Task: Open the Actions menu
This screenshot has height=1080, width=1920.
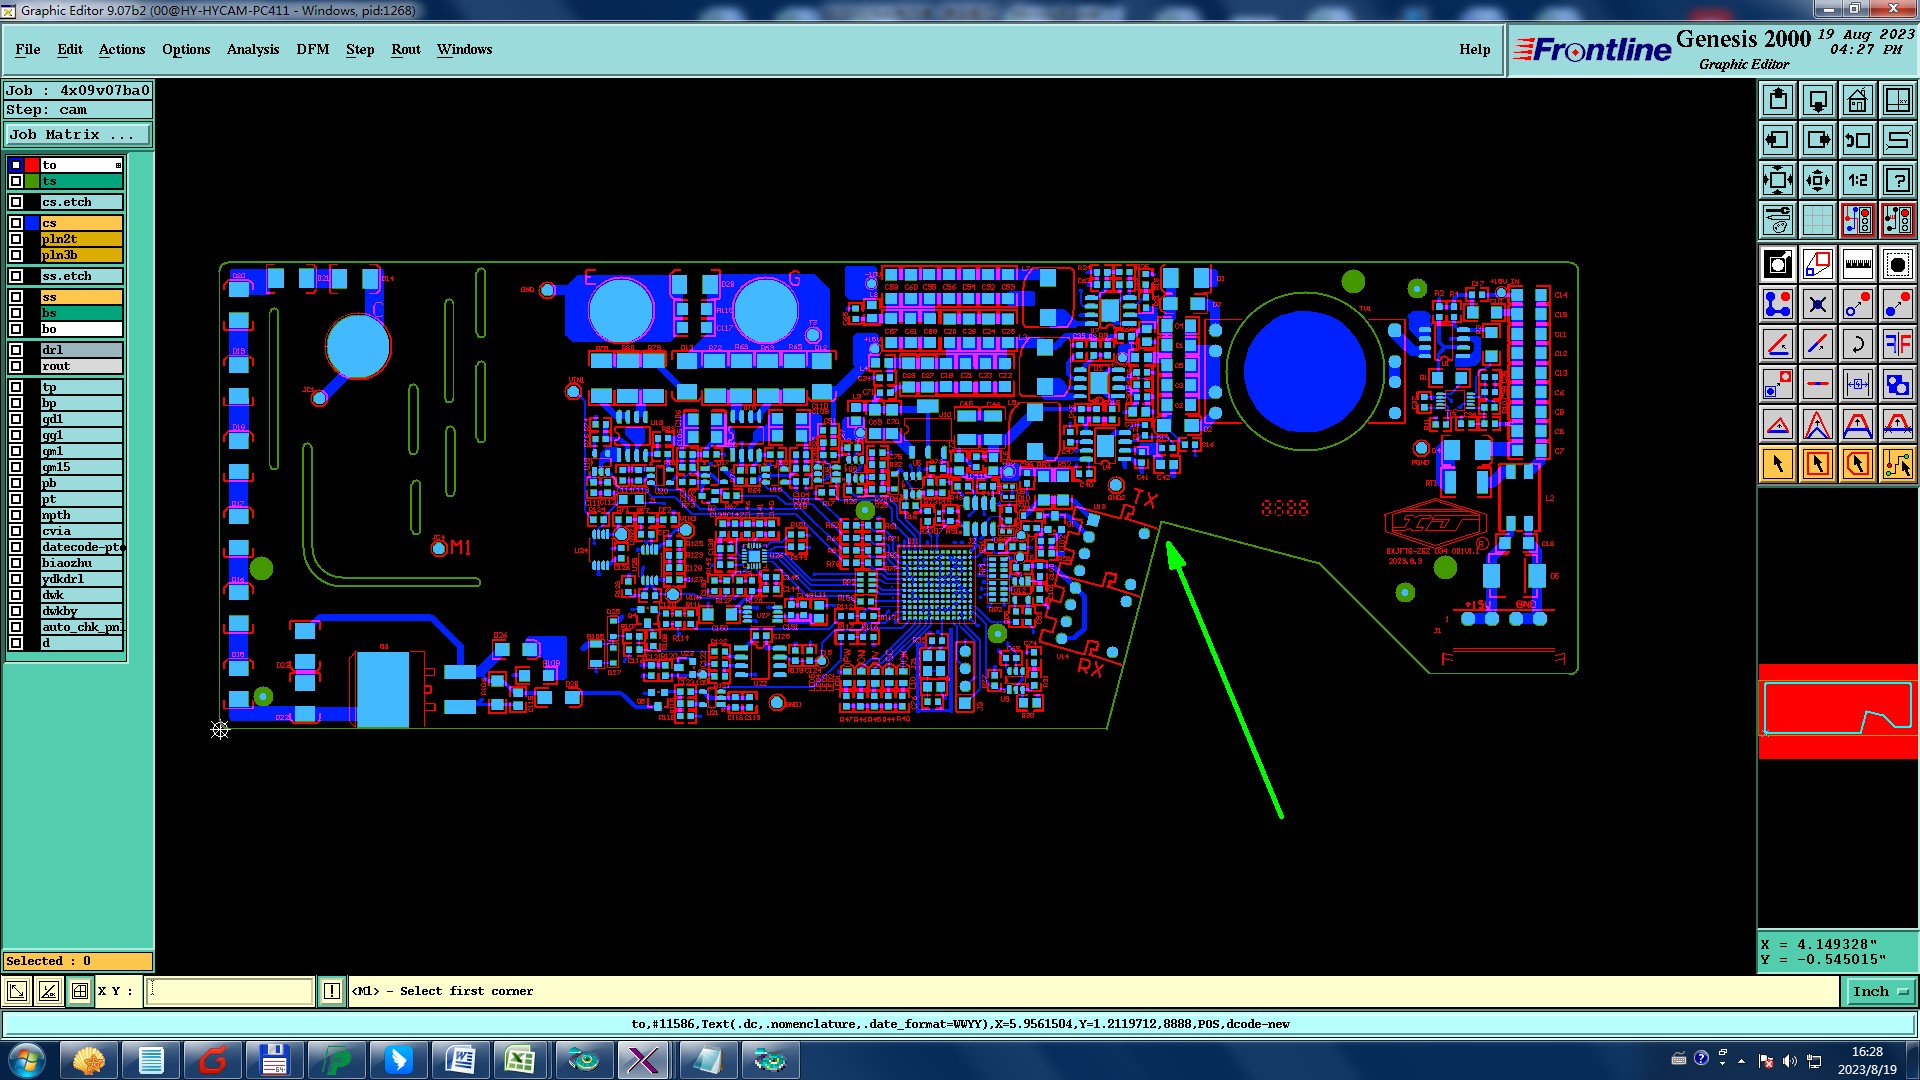Action: [x=122, y=49]
